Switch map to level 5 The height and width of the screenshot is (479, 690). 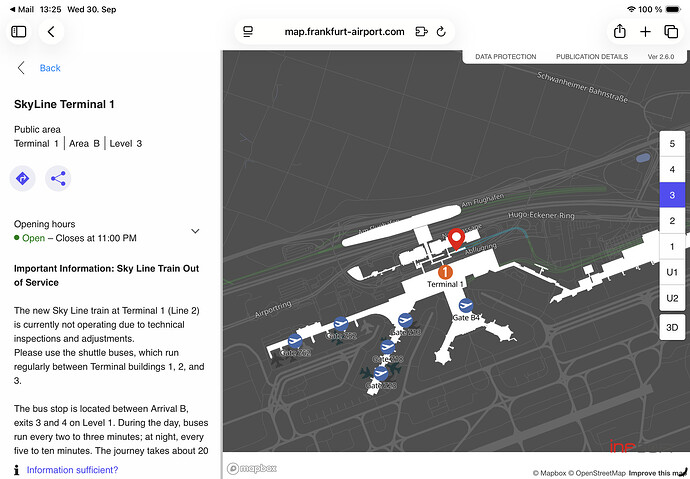click(672, 143)
